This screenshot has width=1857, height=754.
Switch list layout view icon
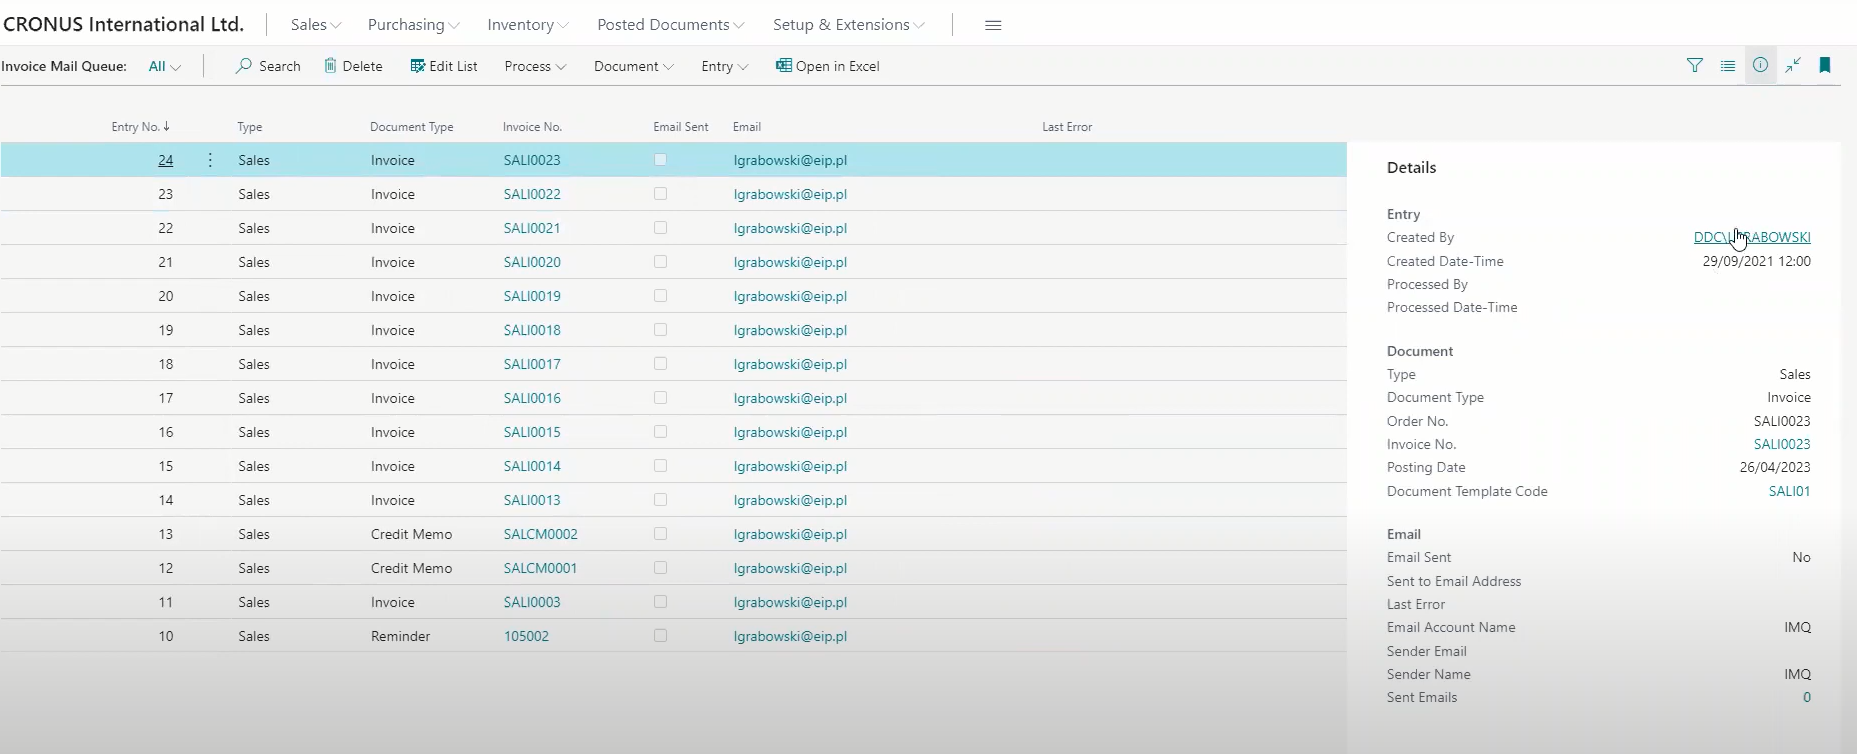(x=1728, y=66)
